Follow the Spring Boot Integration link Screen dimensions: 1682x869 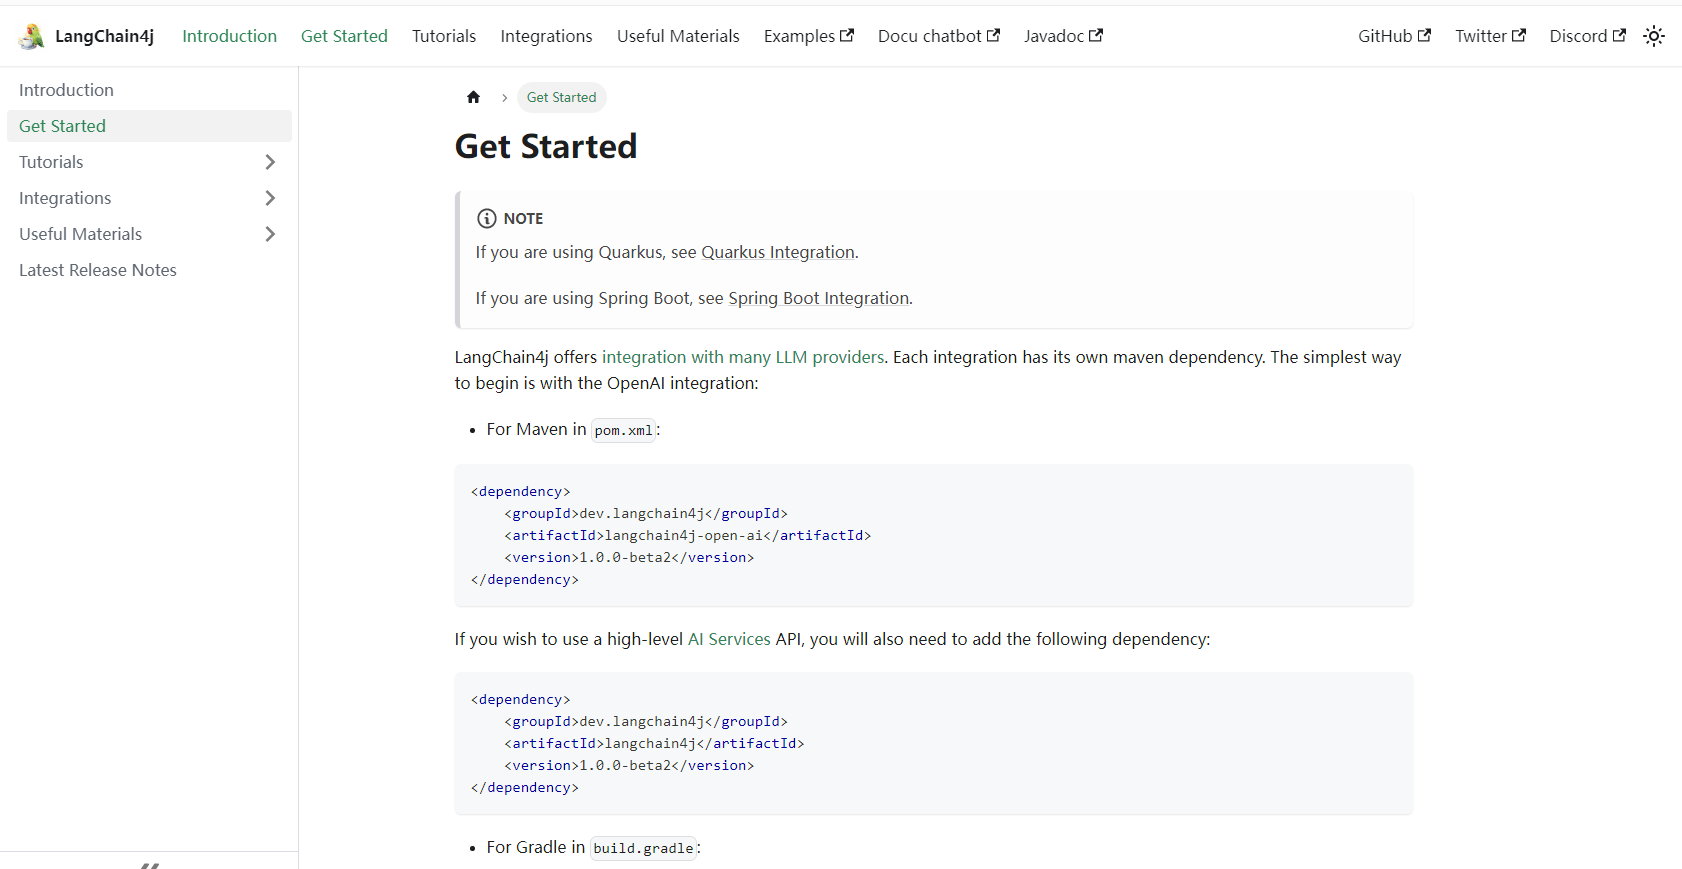(x=819, y=298)
